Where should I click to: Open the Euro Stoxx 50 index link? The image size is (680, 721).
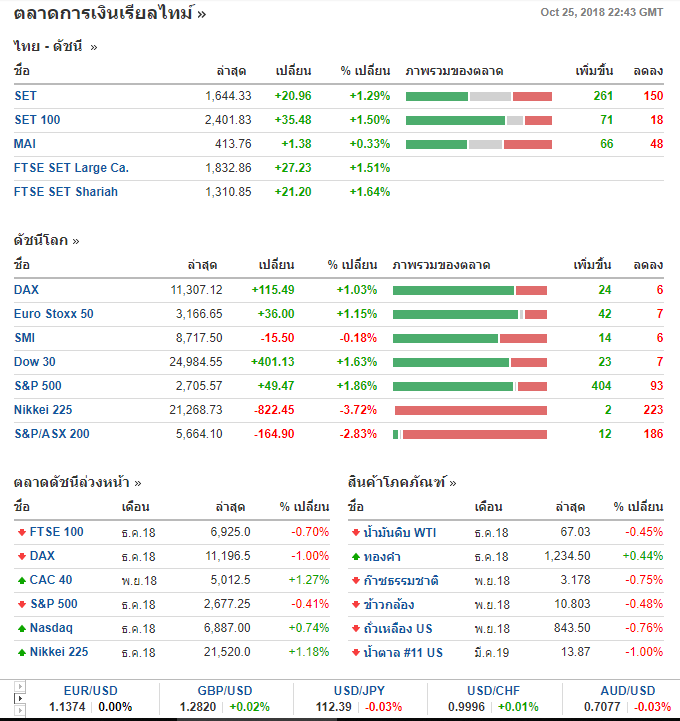tap(54, 314)
